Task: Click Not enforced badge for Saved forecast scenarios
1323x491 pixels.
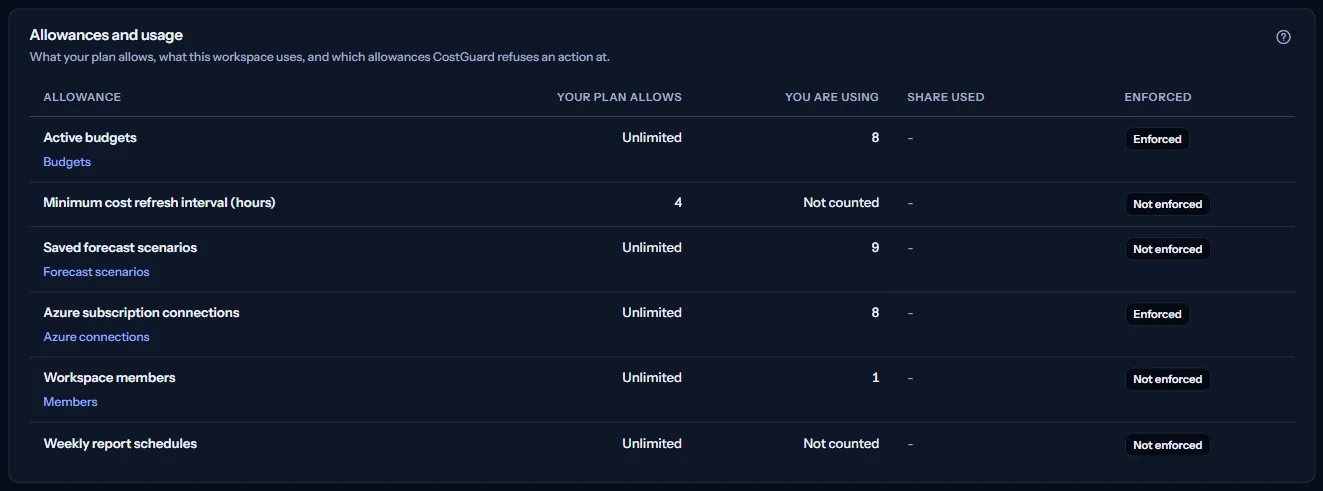Action: [x=1167, y=249]
